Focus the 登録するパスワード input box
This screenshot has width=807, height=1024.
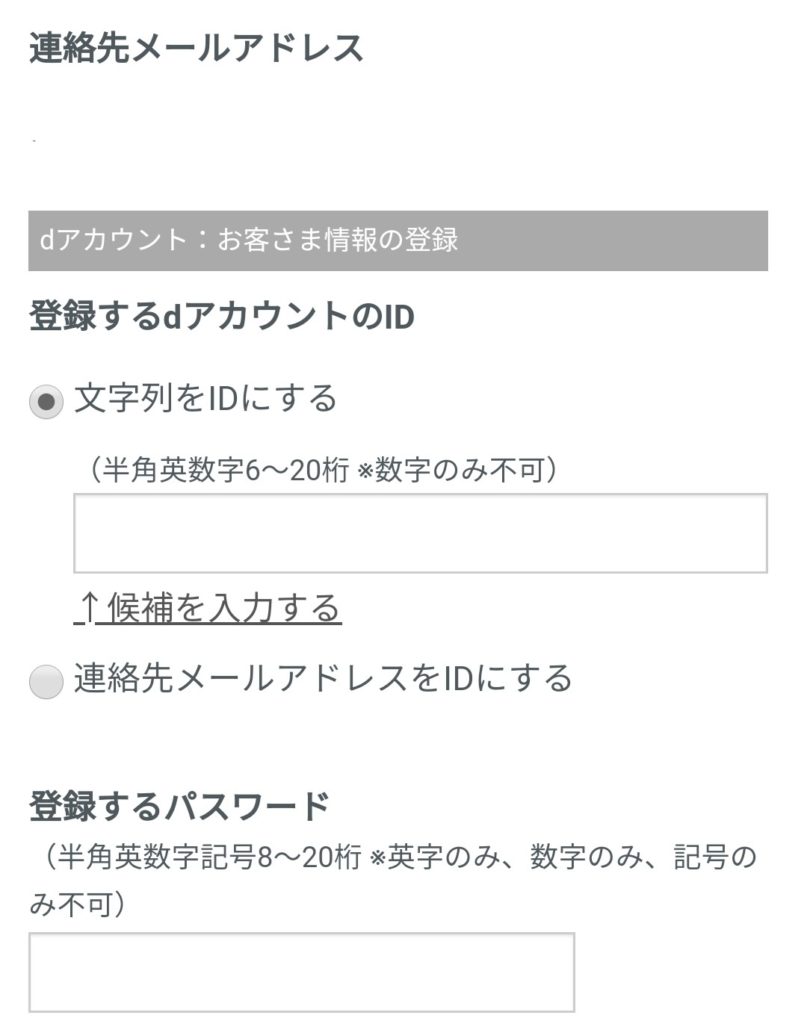301,972
